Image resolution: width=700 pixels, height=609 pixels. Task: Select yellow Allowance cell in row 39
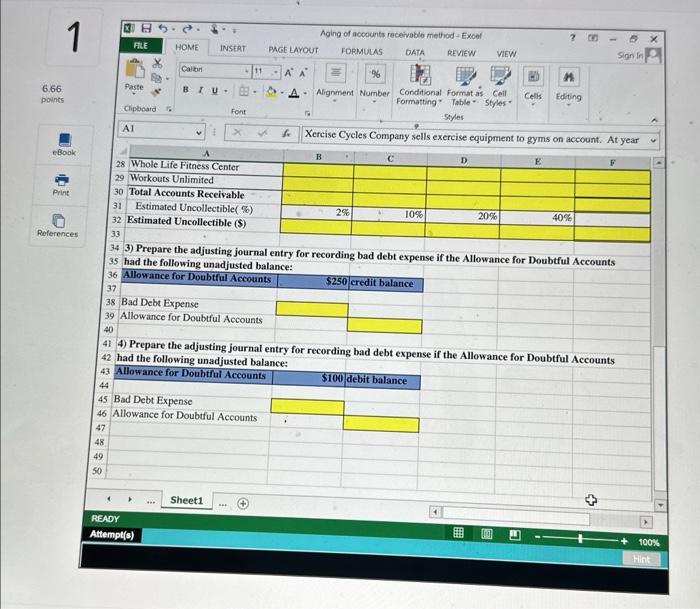coord(384,325)
